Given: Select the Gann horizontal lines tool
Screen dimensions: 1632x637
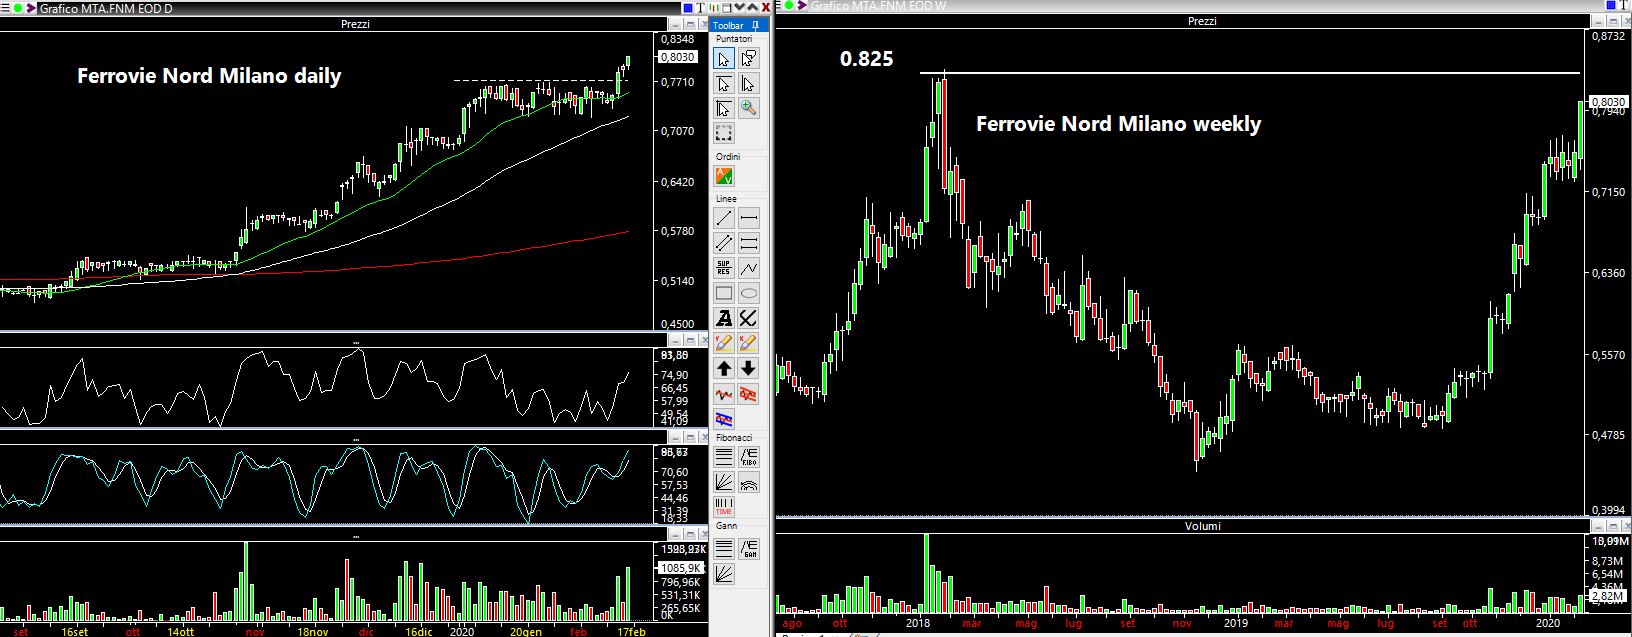Looking at the screenshot, I should (724, 548).
